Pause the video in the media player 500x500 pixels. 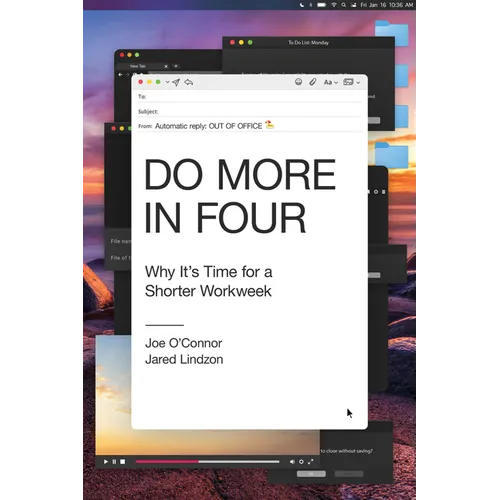[114, 462]
